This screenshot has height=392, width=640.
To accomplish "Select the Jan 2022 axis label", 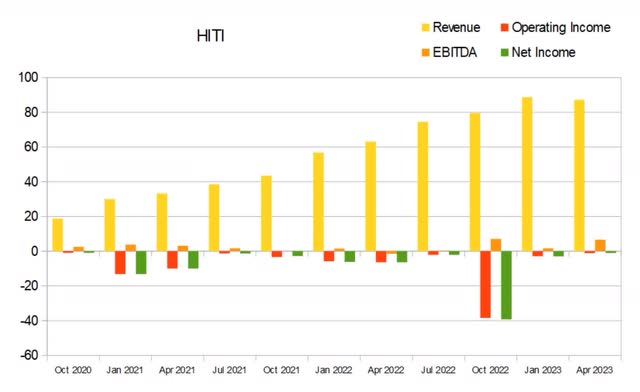I will 333,370.
